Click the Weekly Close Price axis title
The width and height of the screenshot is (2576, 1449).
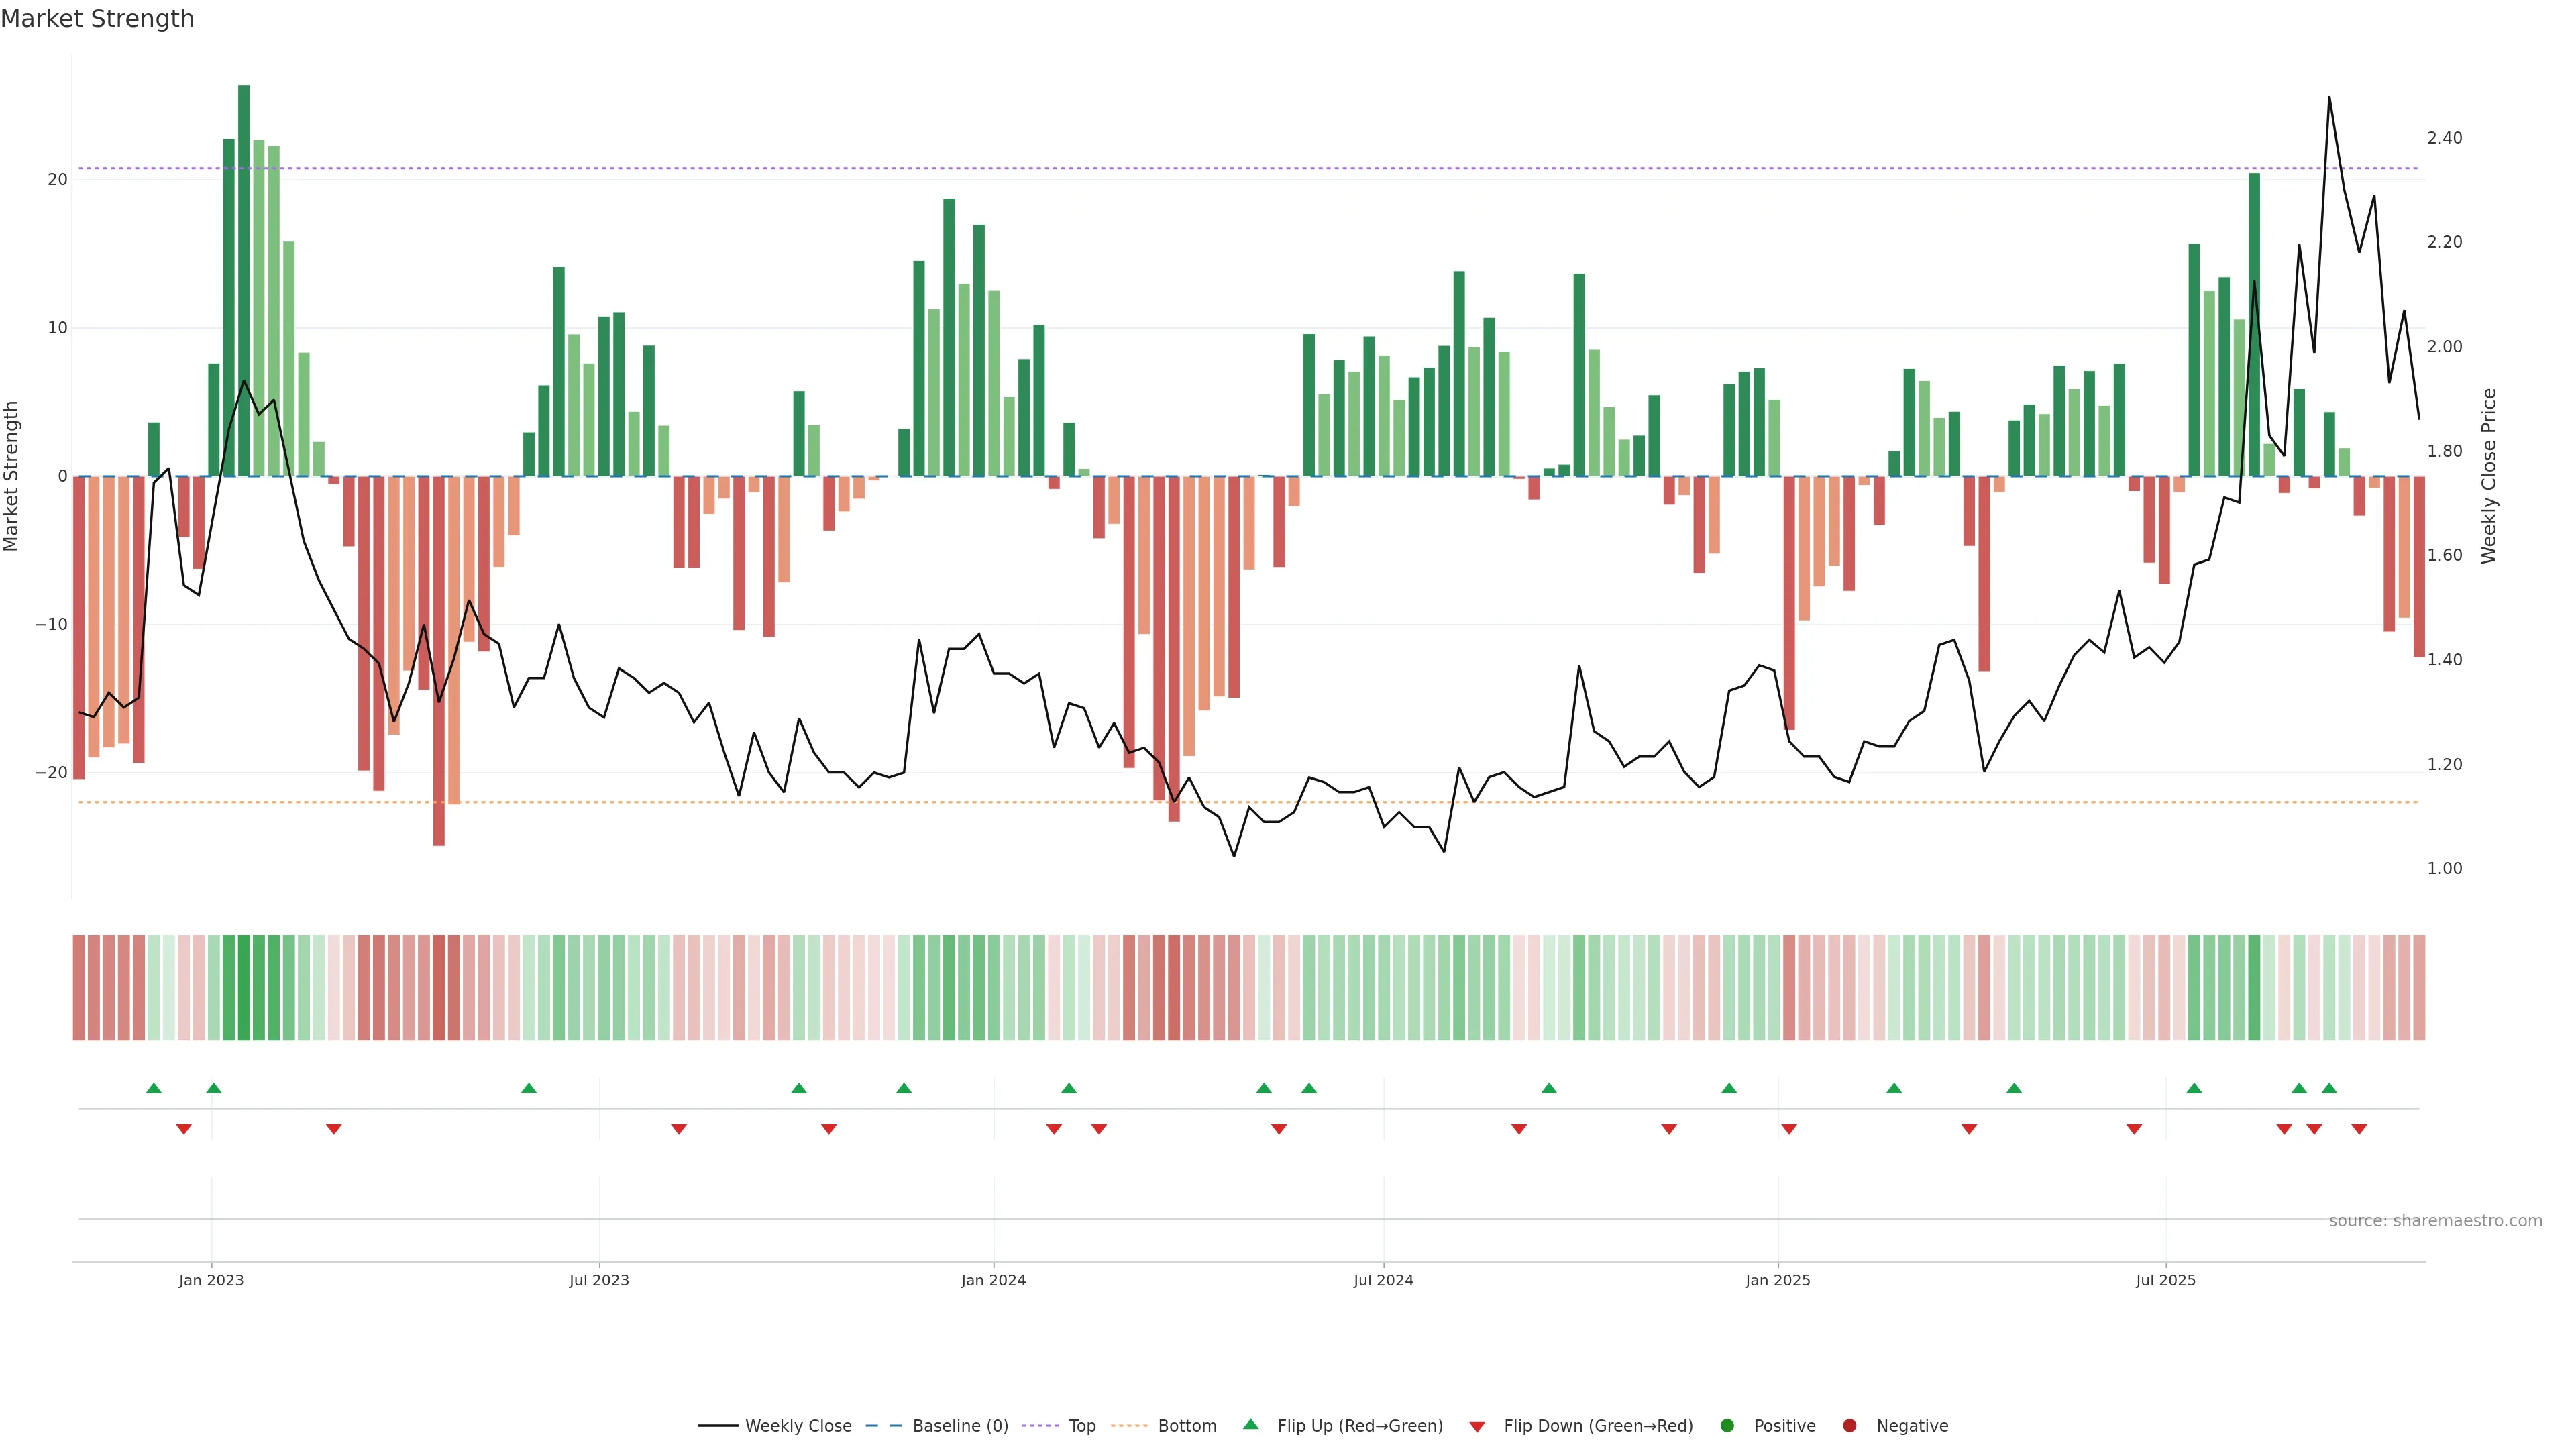pos(2489,476)
